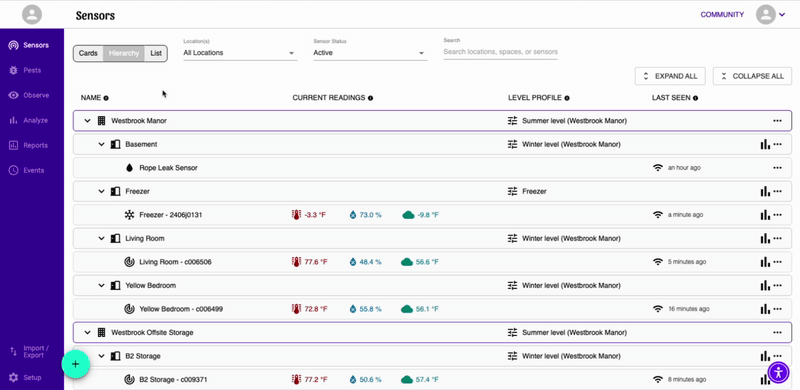Image resolution: width=800 pixels, height=390 pixels.
Task: Click Rope Leak Sensor water drop icon
Action: [129, 168]
